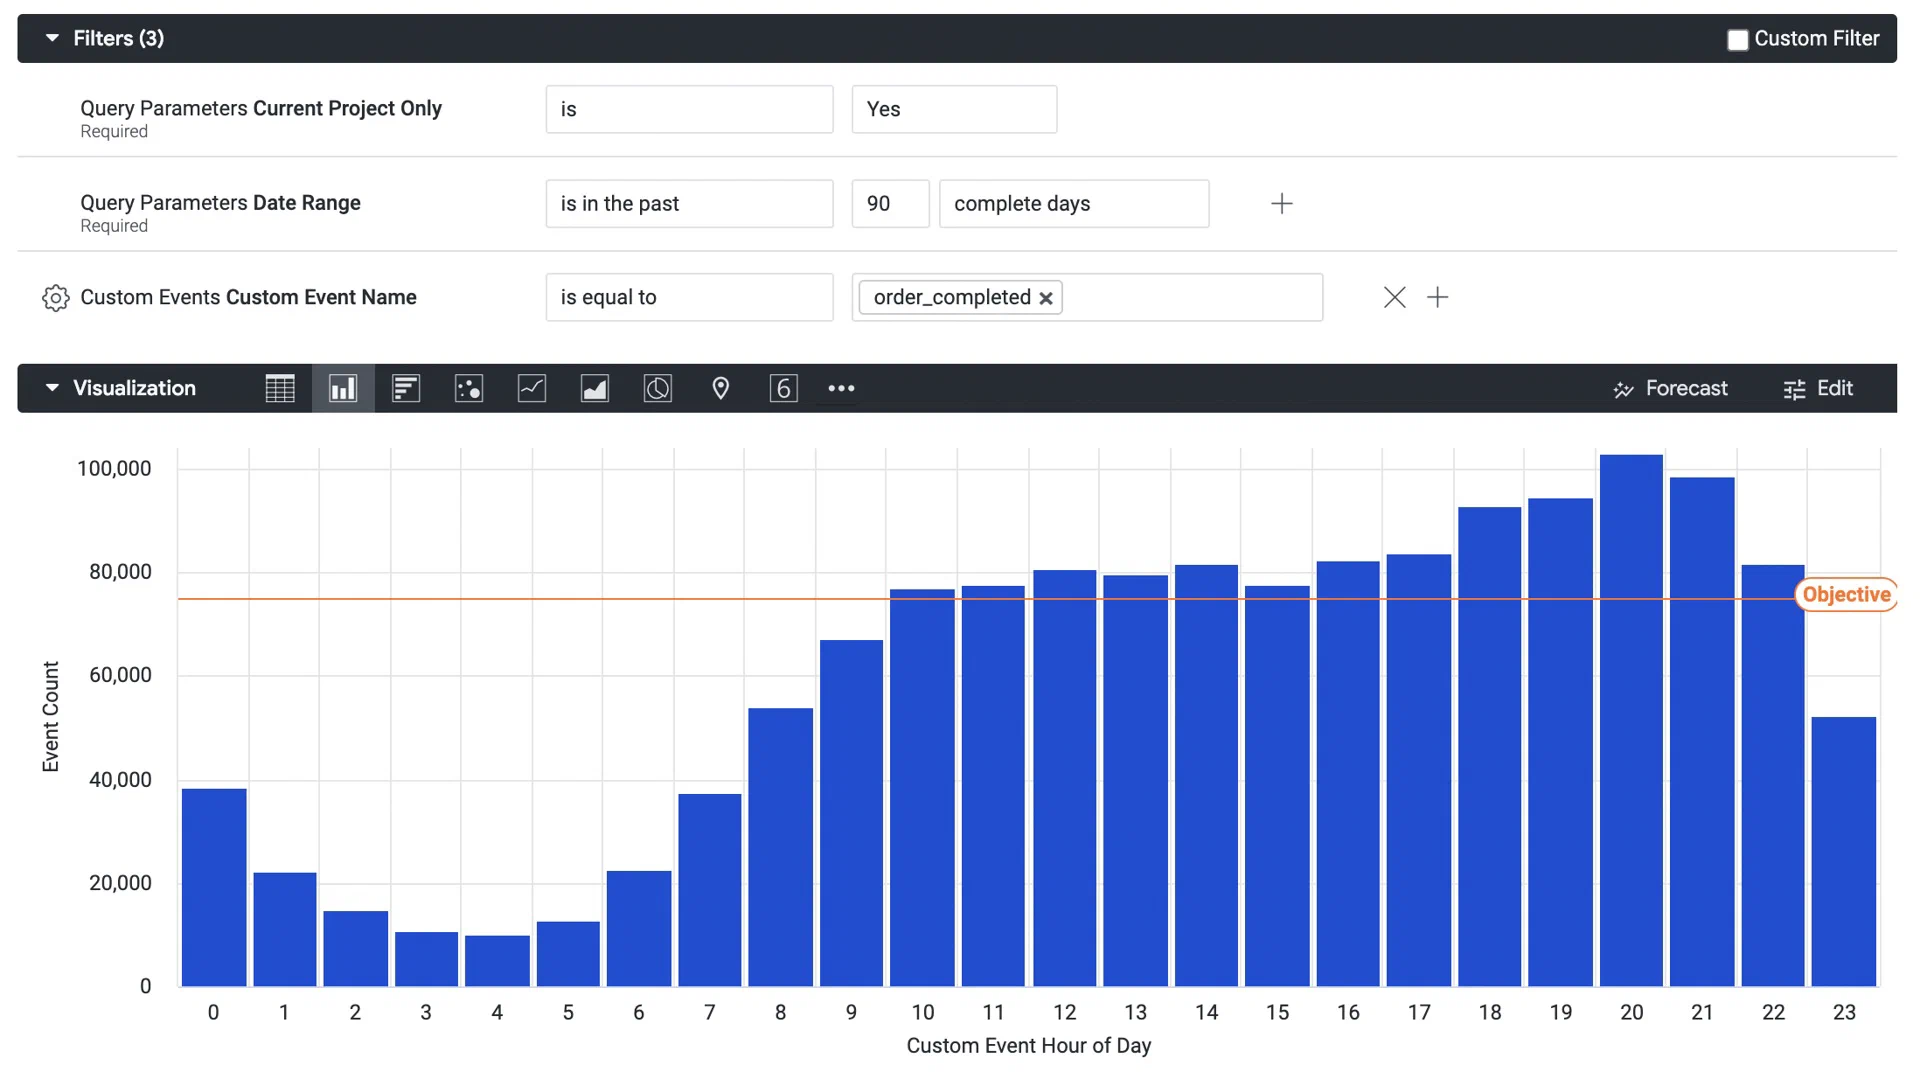
Task: Enable the Custom Filter checkbox
Action: coord(1737,38)
